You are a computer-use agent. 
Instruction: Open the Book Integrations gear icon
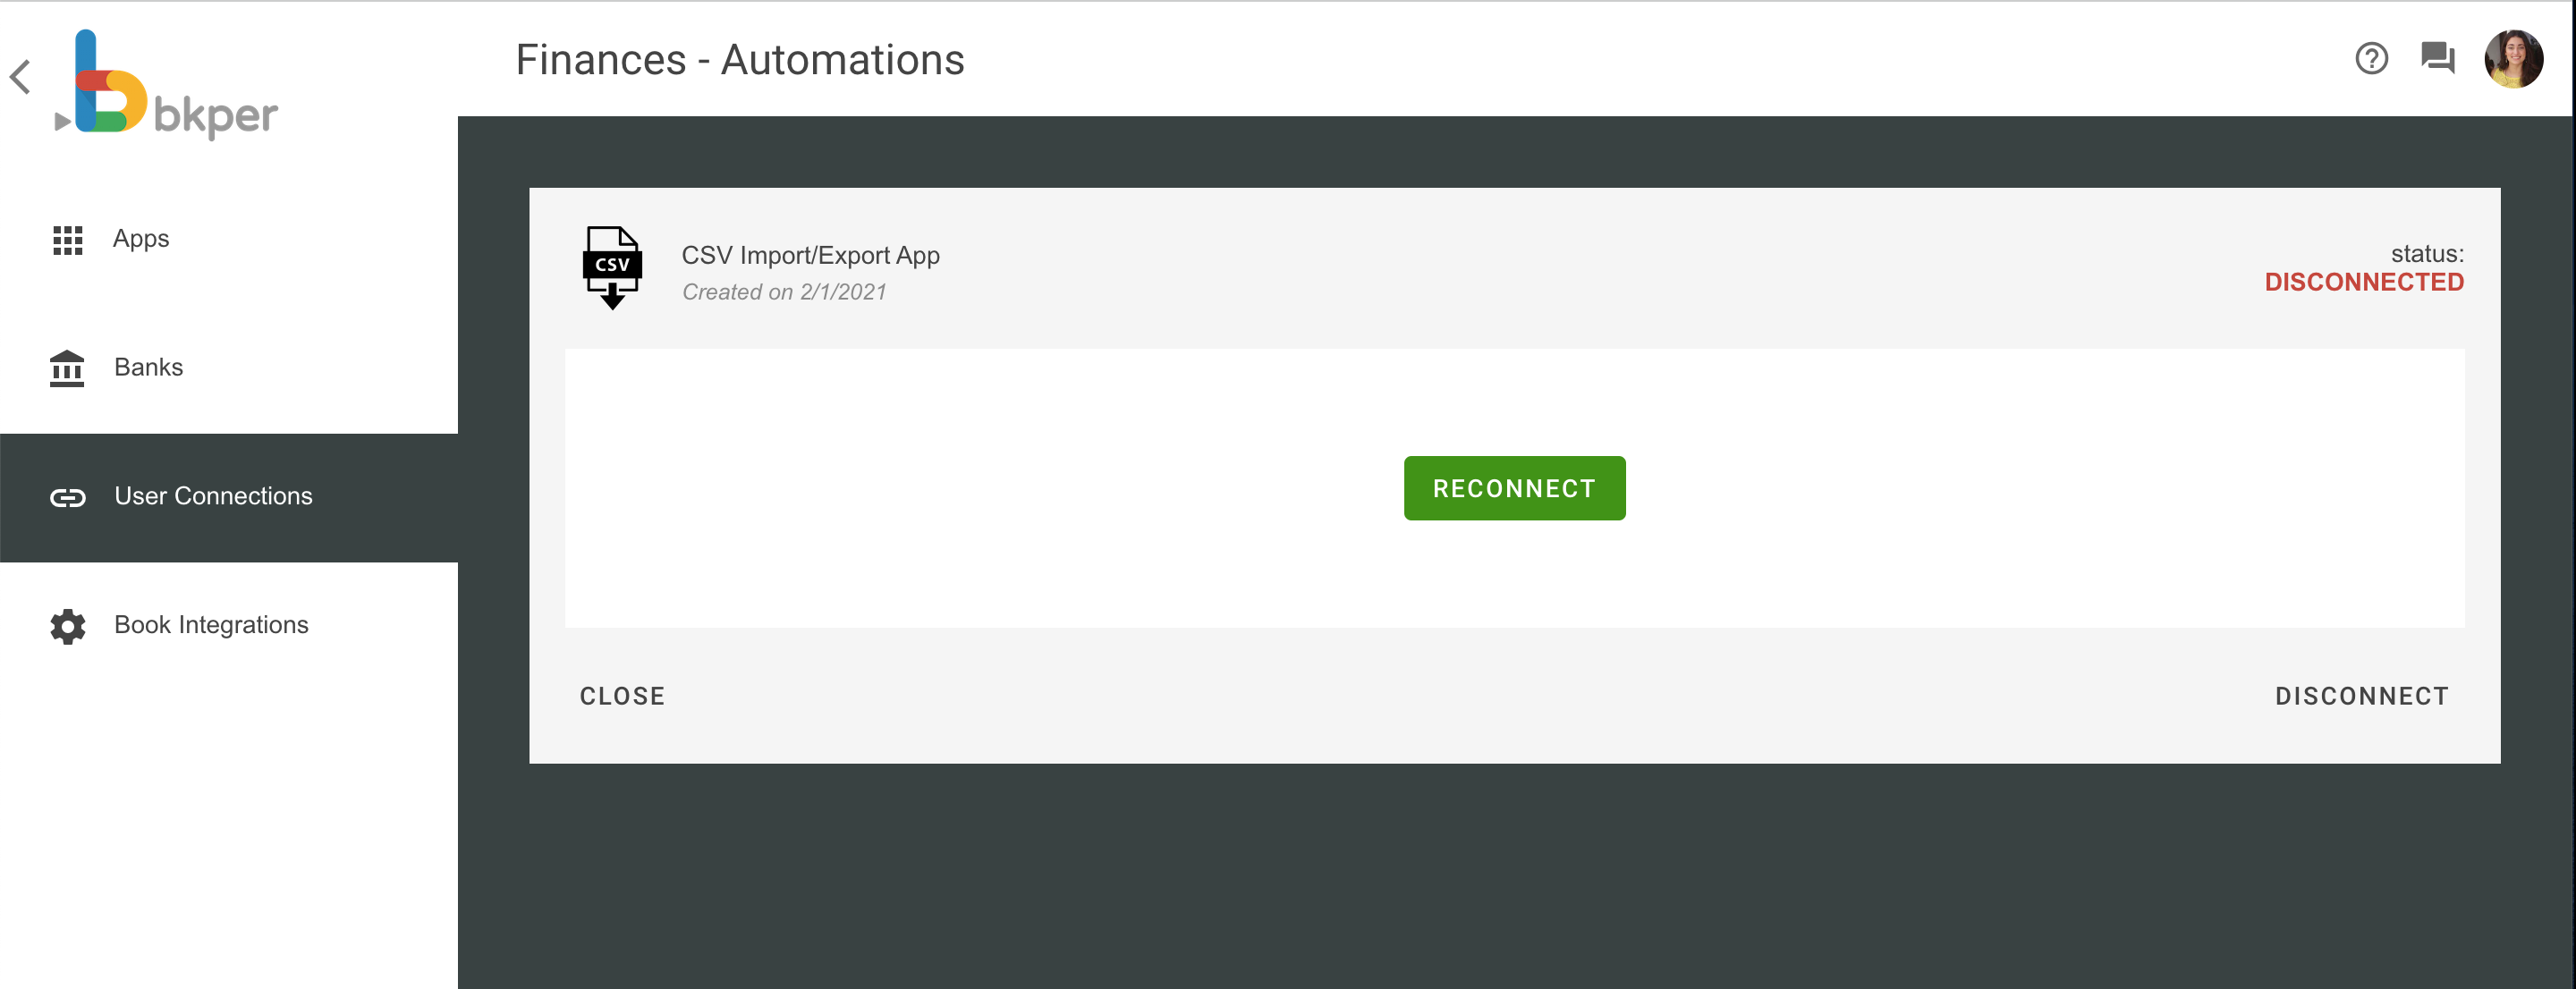point(66,626)
